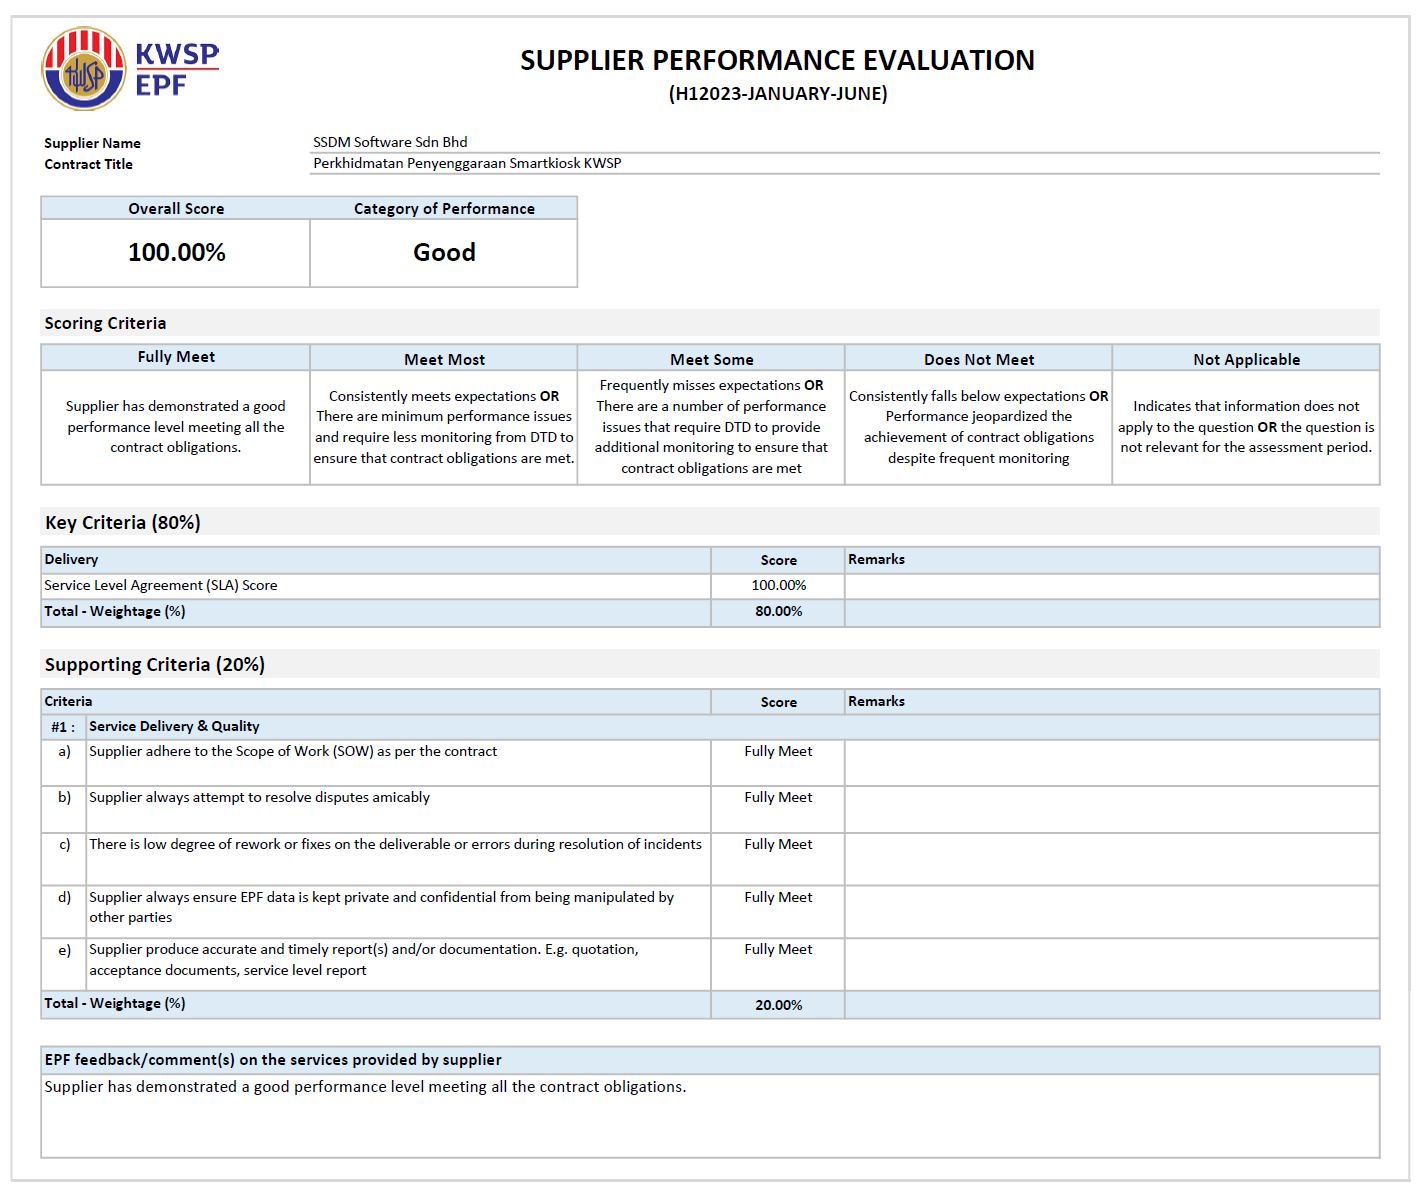Click the "Scoring Criteria" section heading
Viewport: 1428px width, 1191px height.
[x=105, y=323]
